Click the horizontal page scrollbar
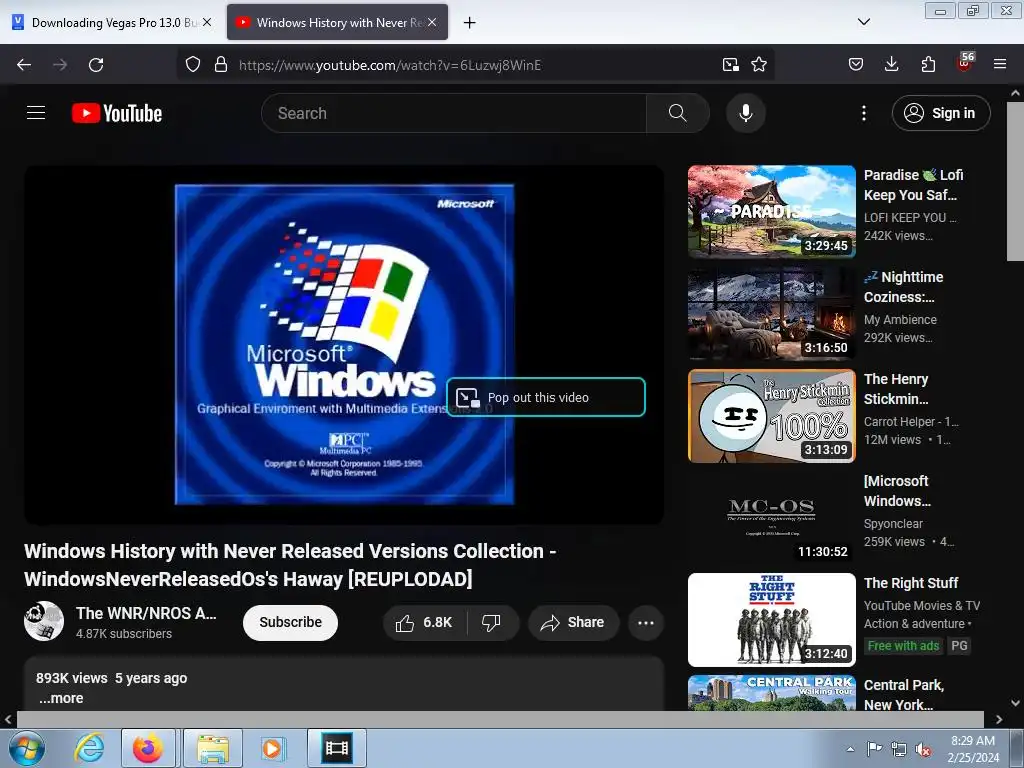The width and height of the screenshot is (1024, 768). pos(500,719)
